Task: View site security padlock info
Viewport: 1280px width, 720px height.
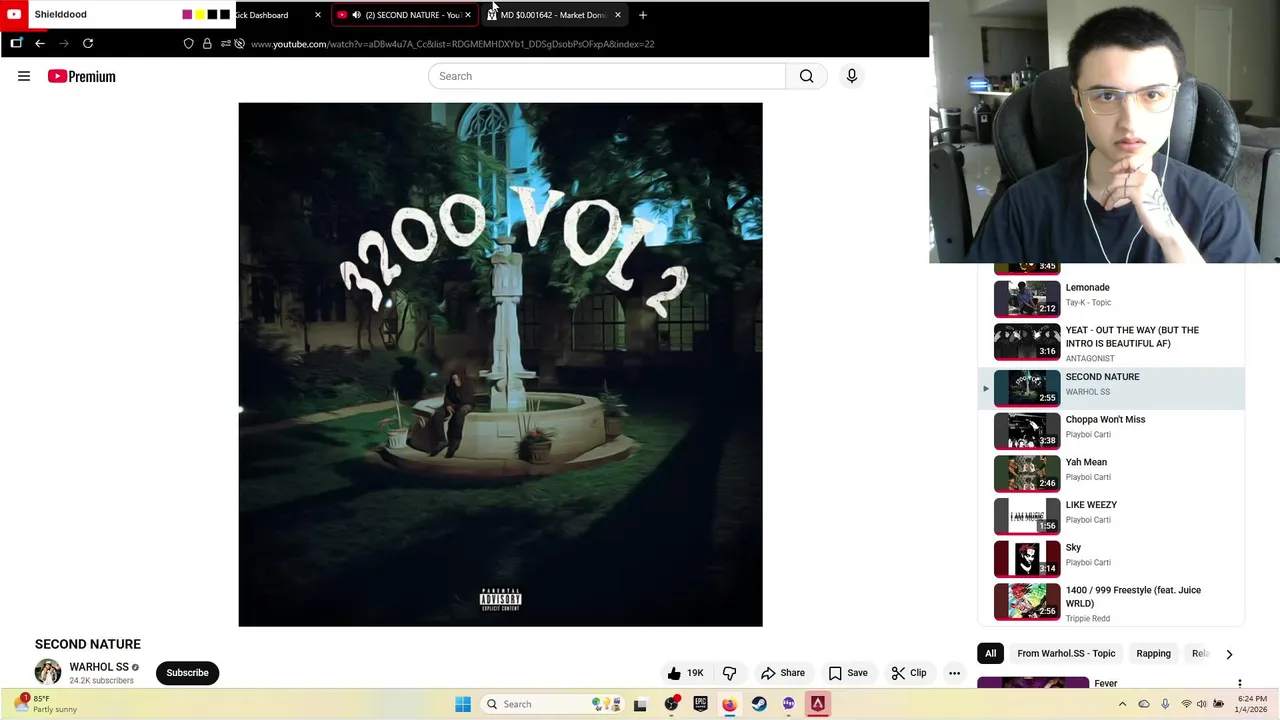Action: click(x=207, y=44)
